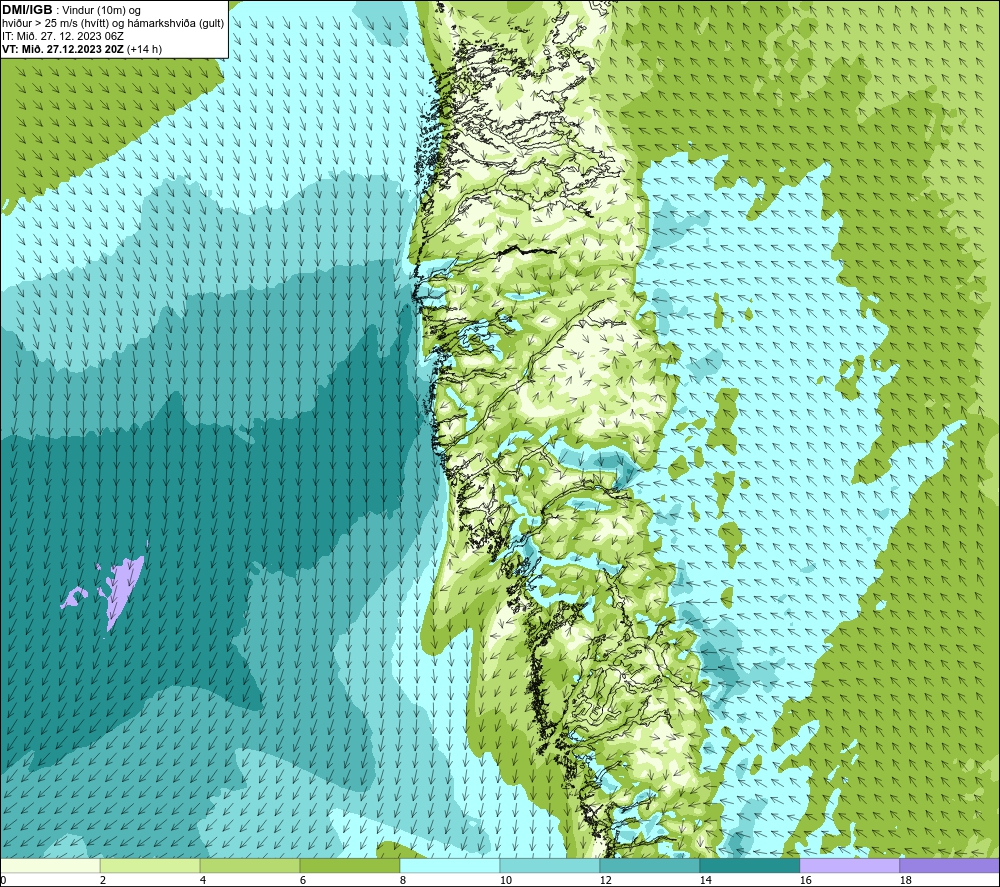Click the above 18 m/s purple legend swatch
The height and width of the screenshot is (887, 1000).
tap(949, 865)
